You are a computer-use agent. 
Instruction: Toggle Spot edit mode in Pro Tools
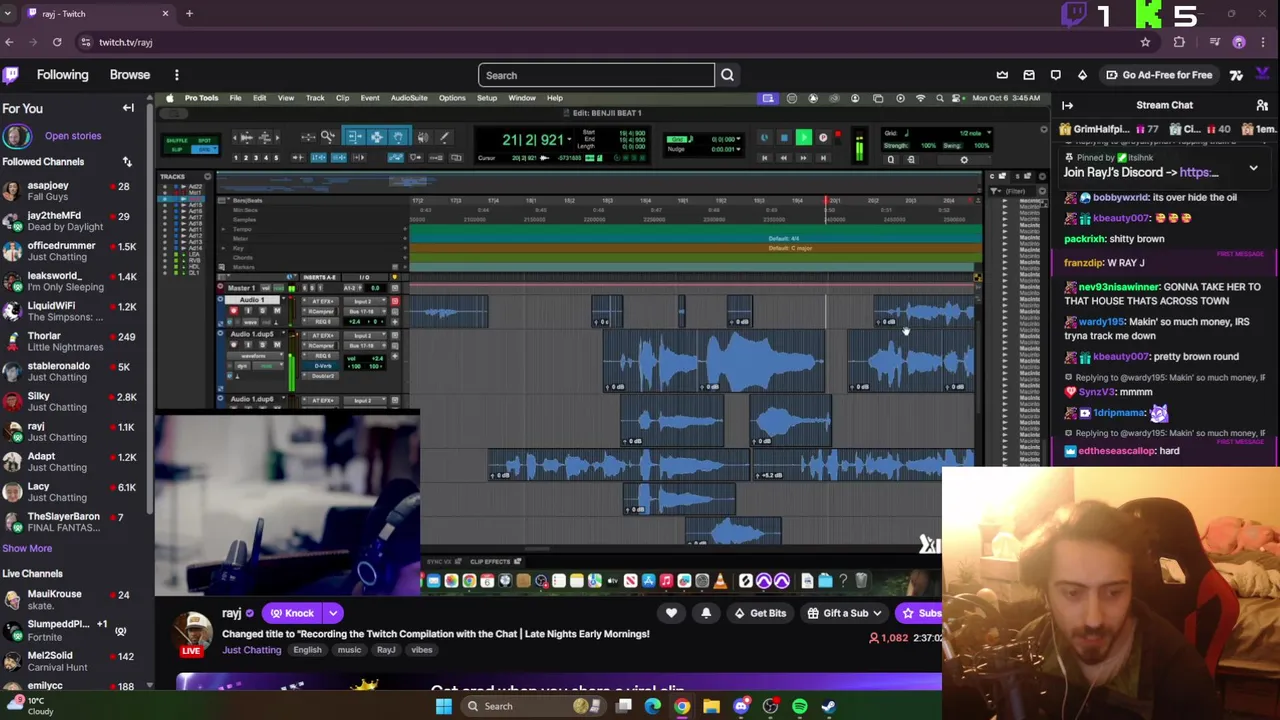point(204,140)
